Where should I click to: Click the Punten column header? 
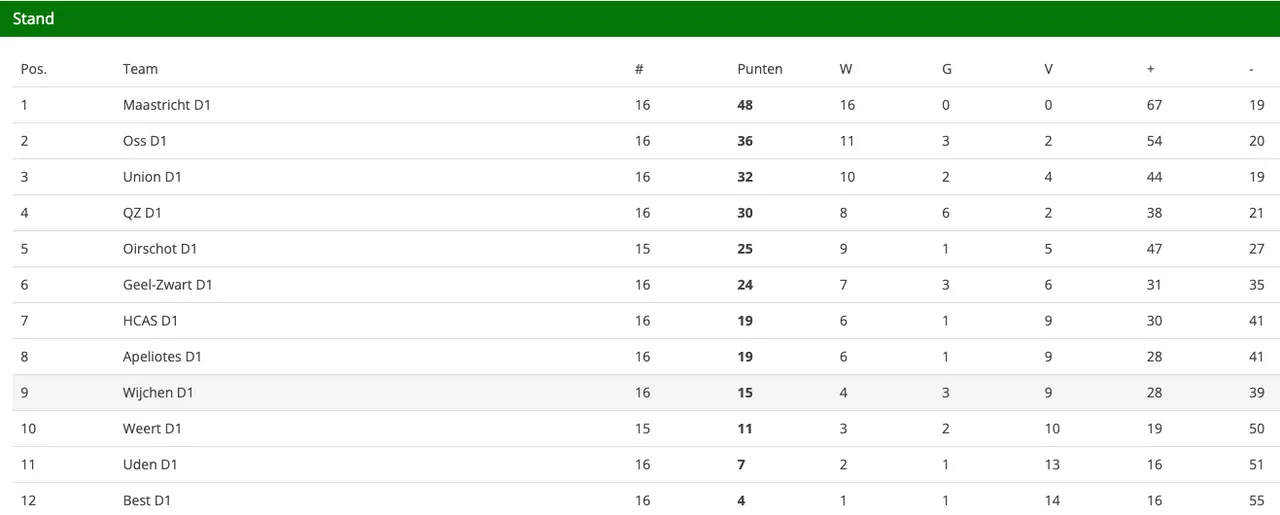coord(760,69)
